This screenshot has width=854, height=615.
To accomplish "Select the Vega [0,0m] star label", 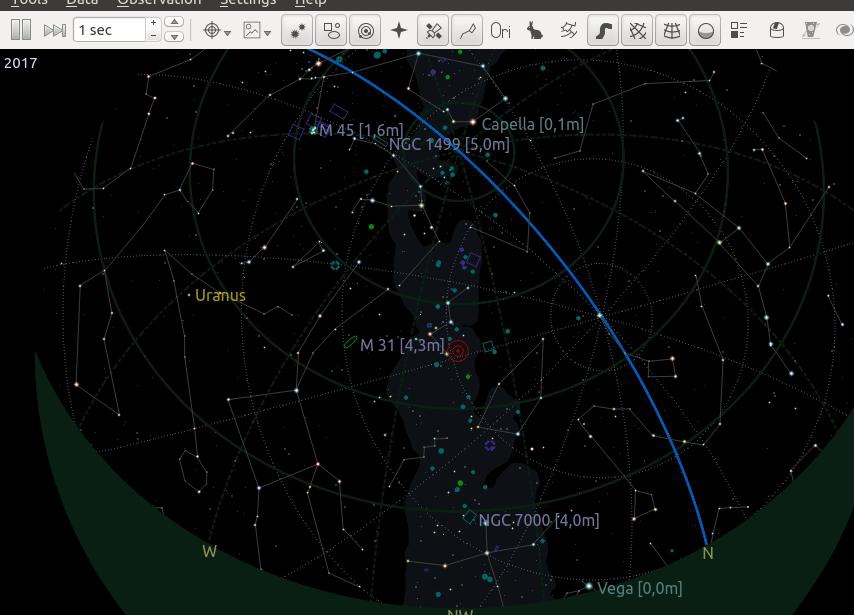I will (640, 588).
